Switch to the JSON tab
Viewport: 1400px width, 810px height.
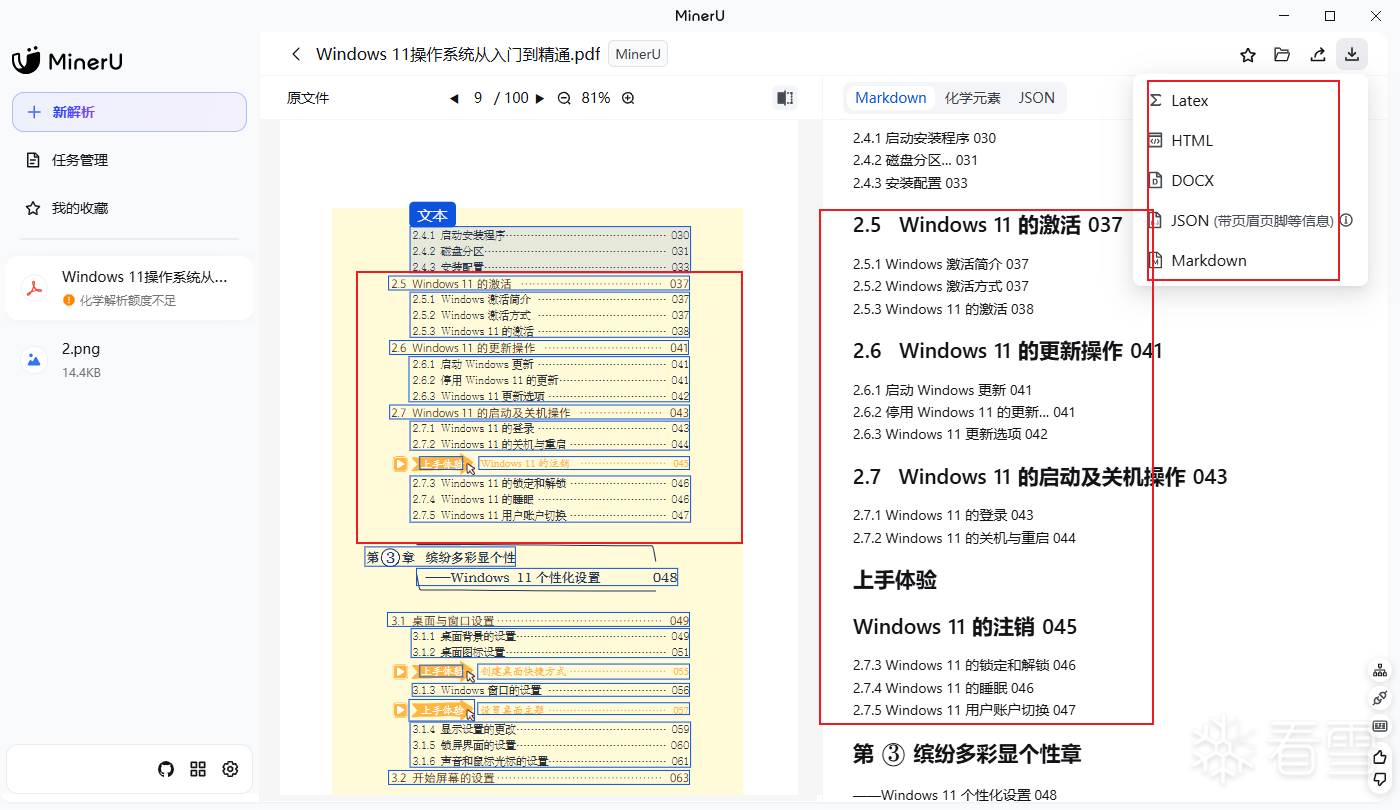click(x=1037, y=98)
